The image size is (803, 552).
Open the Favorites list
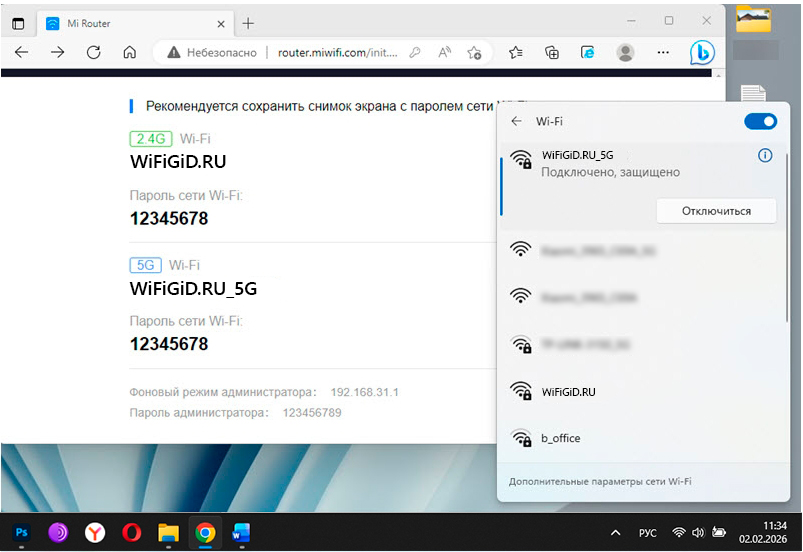[516, 52]
